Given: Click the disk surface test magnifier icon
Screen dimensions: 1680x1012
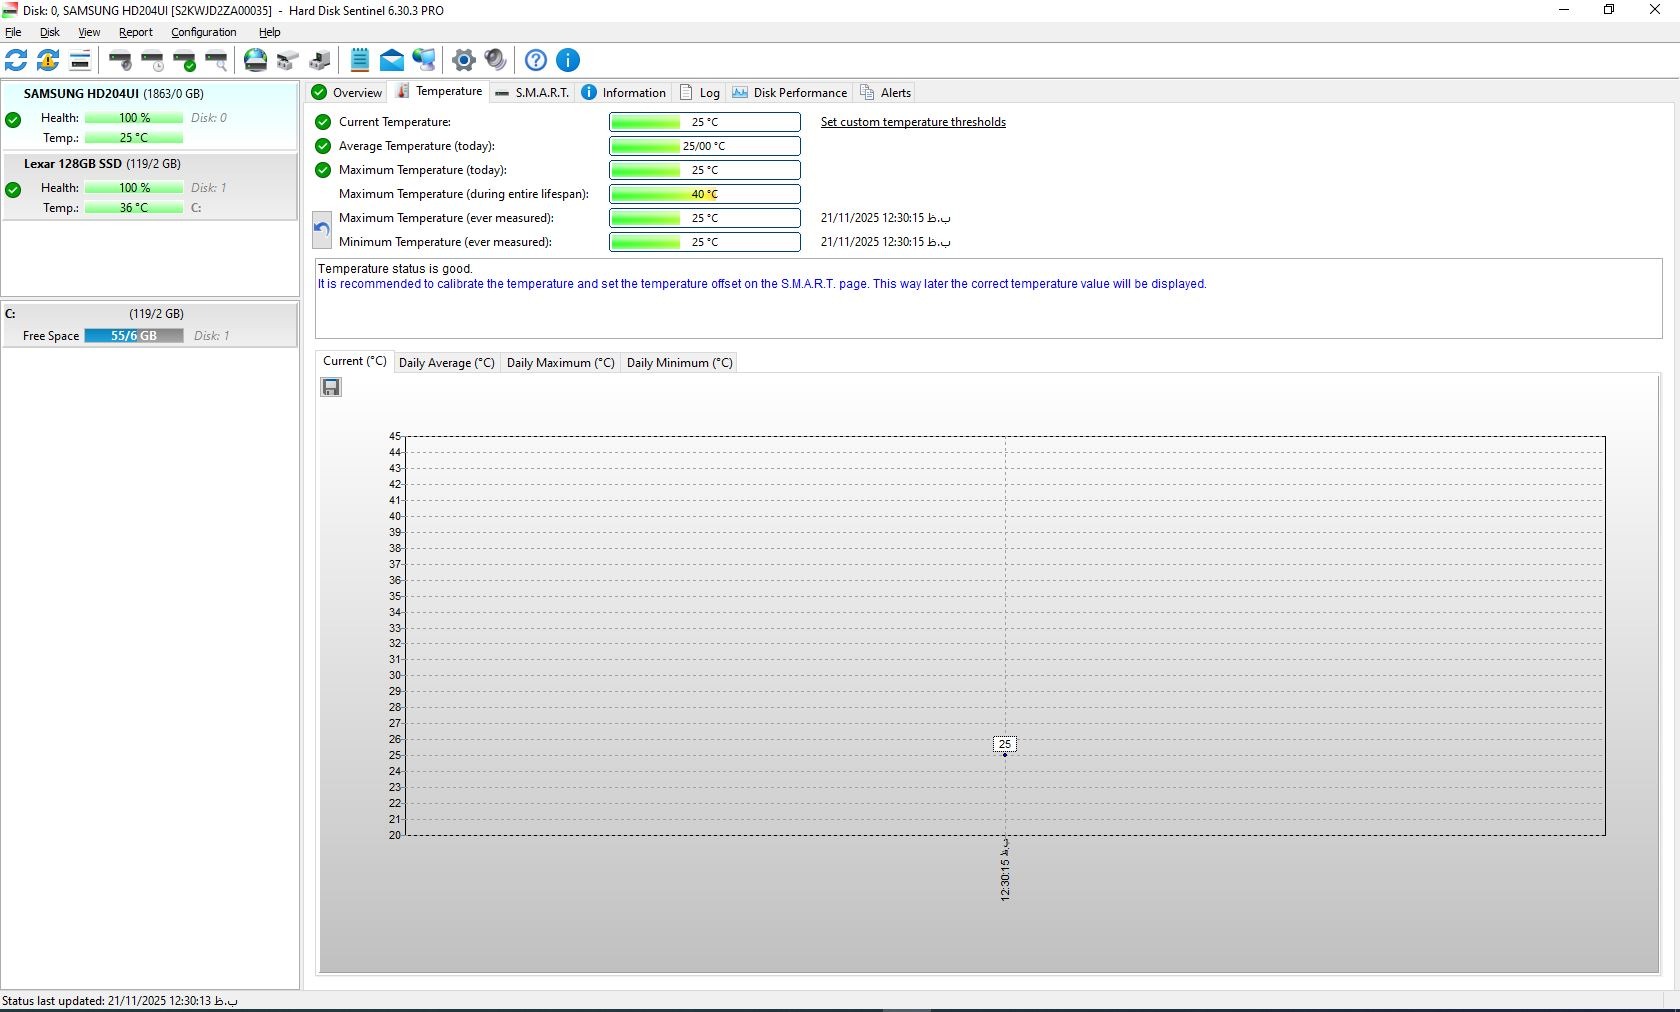Looking at the screenshot, I should click(x=217, y=60).
